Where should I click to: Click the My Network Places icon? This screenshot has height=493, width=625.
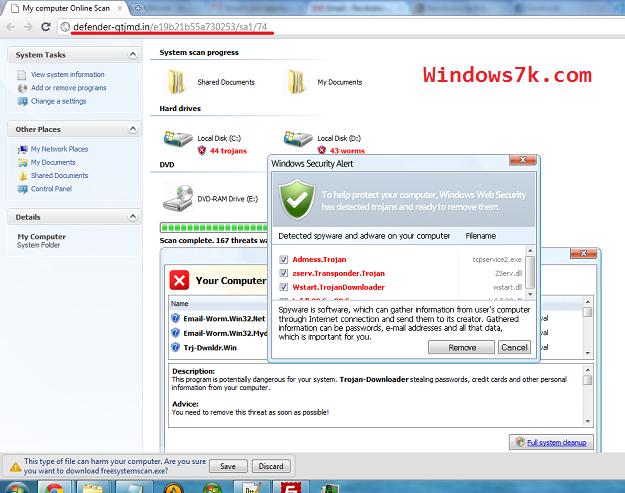coord(22,149)
